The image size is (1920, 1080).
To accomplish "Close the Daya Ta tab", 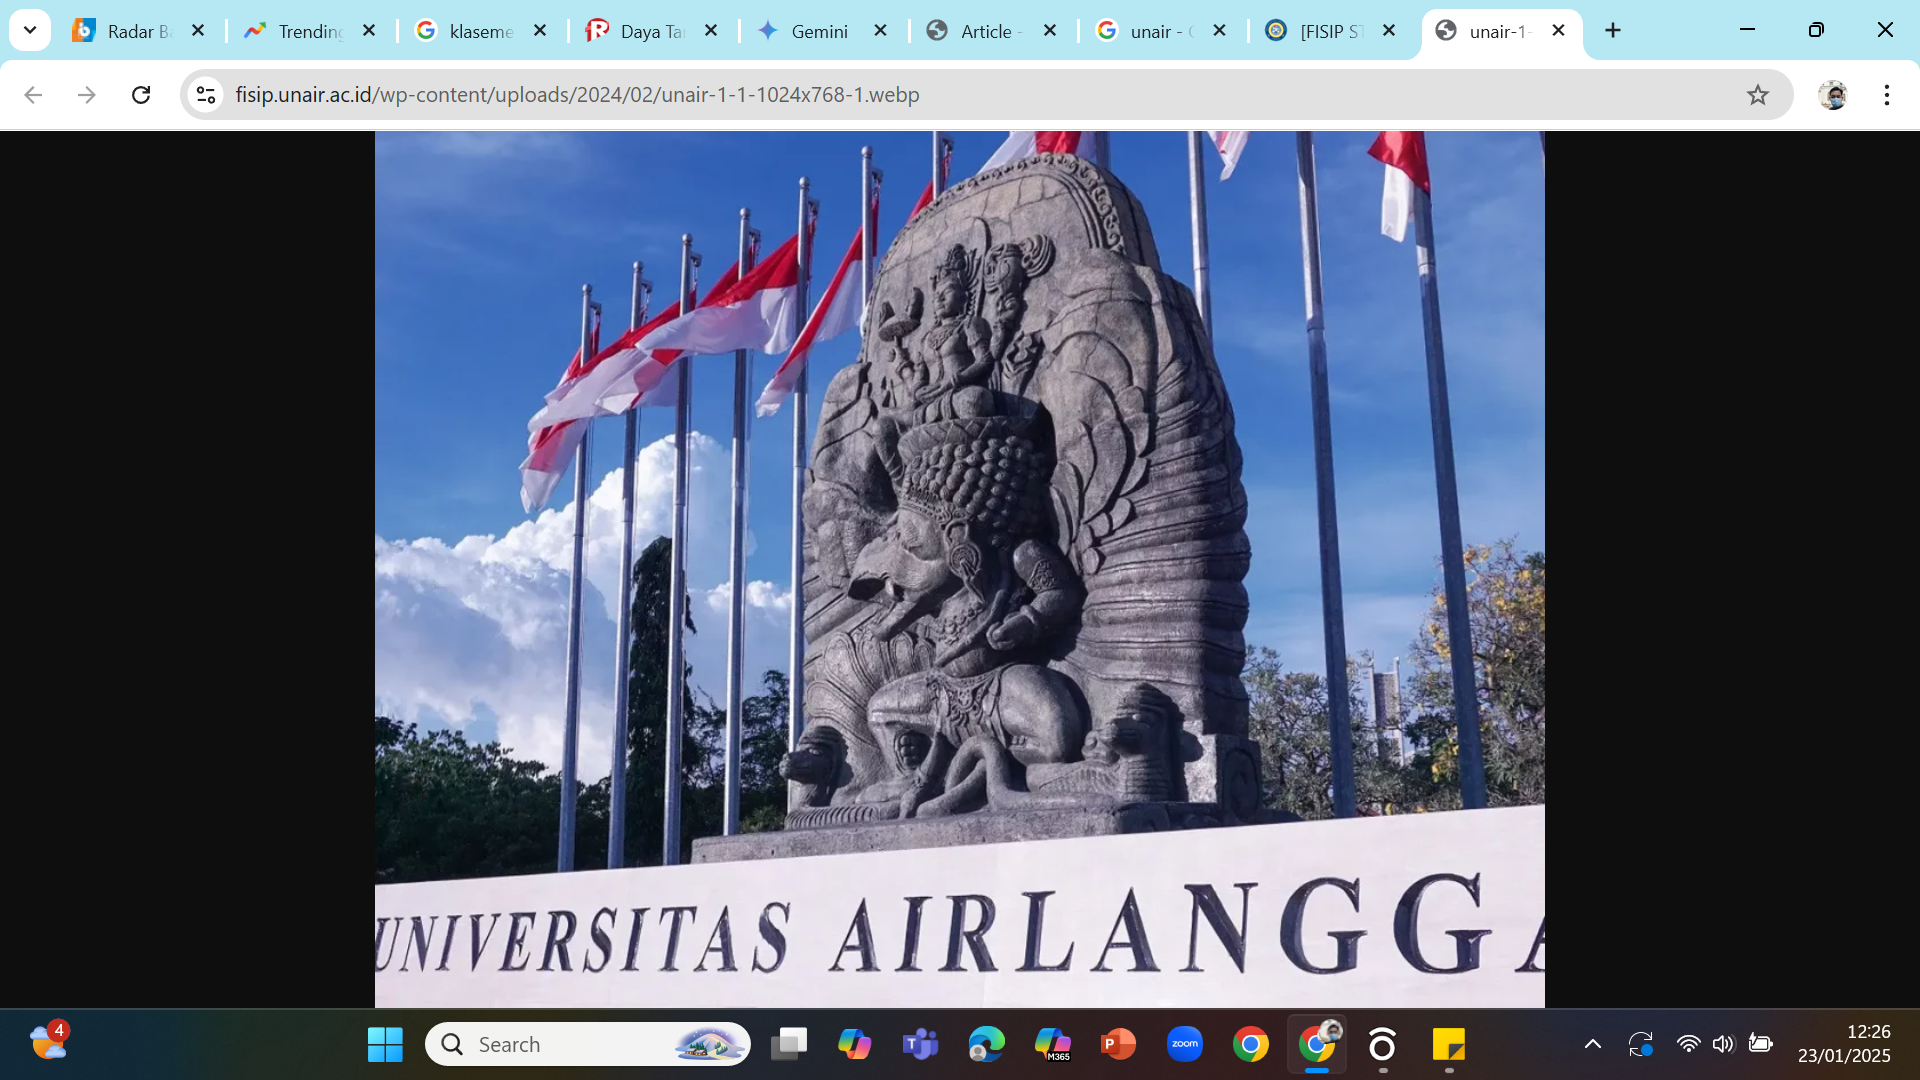I will [711, 31].
